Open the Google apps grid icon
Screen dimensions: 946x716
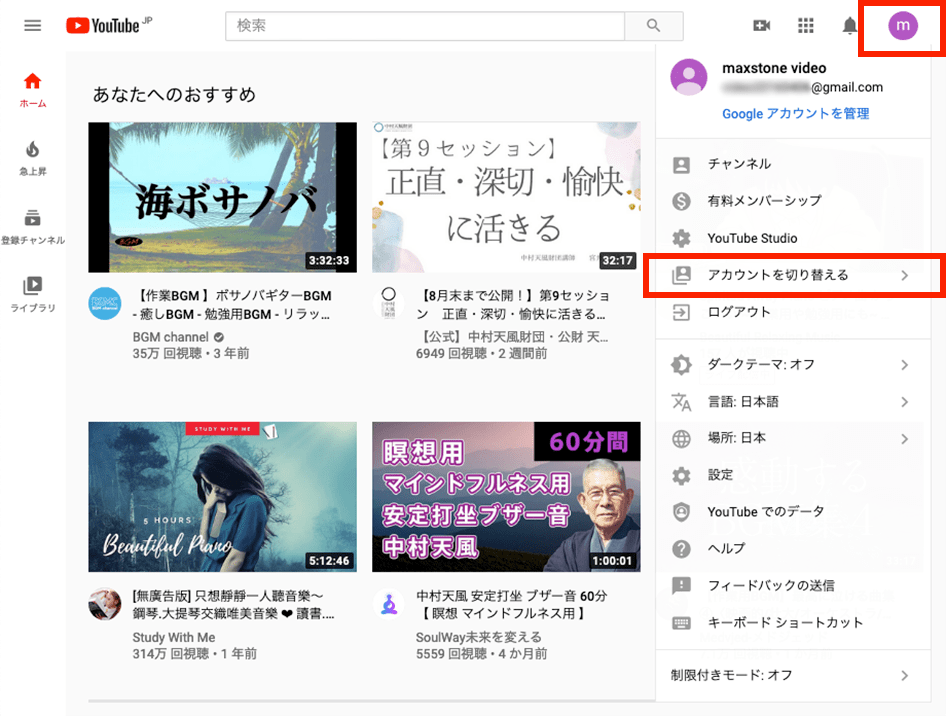[805, 25]
